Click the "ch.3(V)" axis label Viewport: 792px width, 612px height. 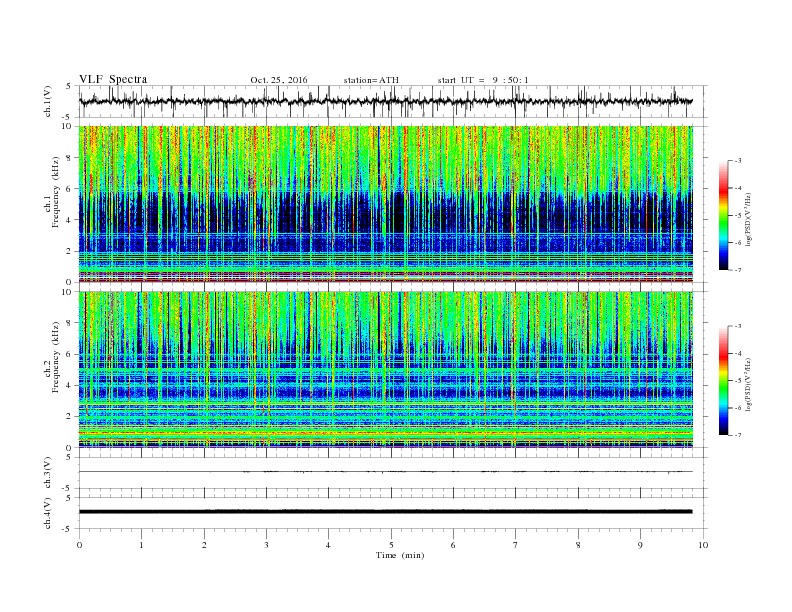tap(48, 473)
